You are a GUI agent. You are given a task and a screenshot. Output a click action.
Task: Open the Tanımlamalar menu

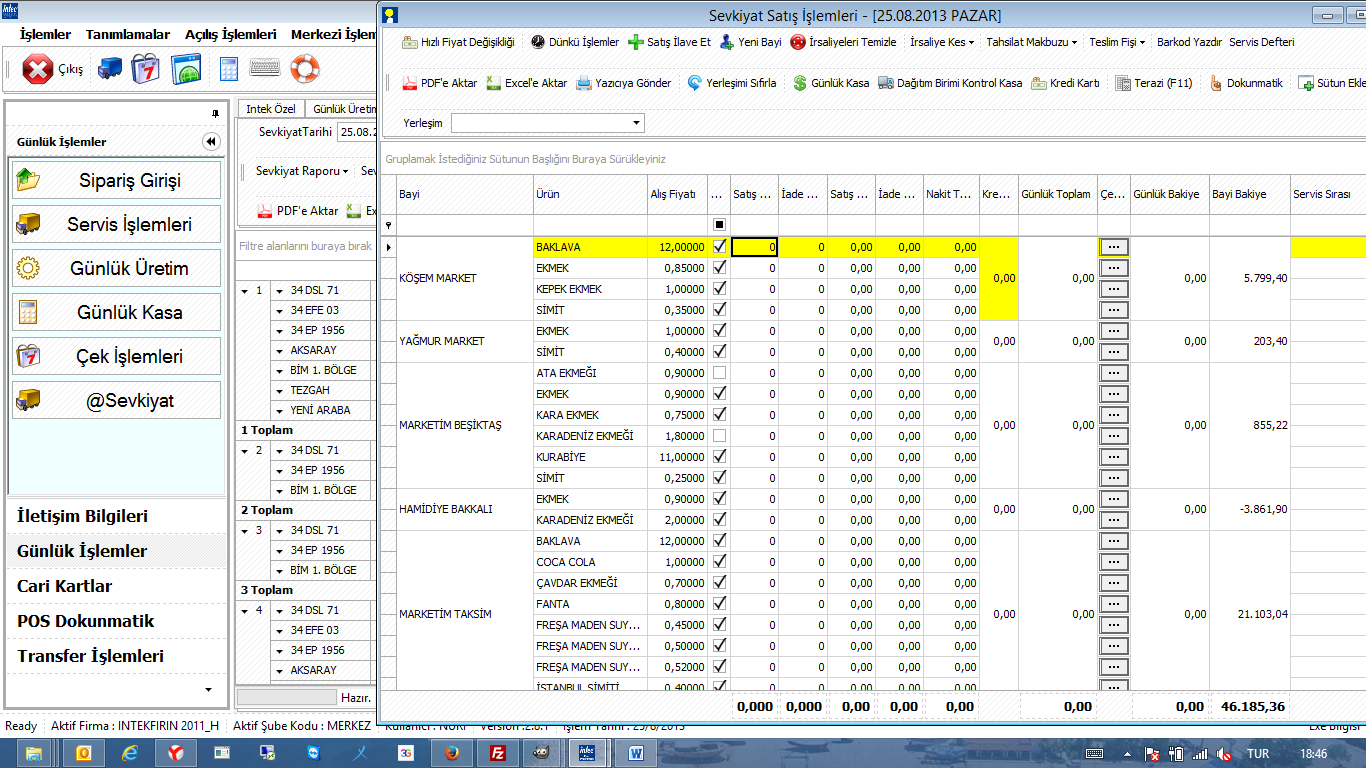click(128, 34)
